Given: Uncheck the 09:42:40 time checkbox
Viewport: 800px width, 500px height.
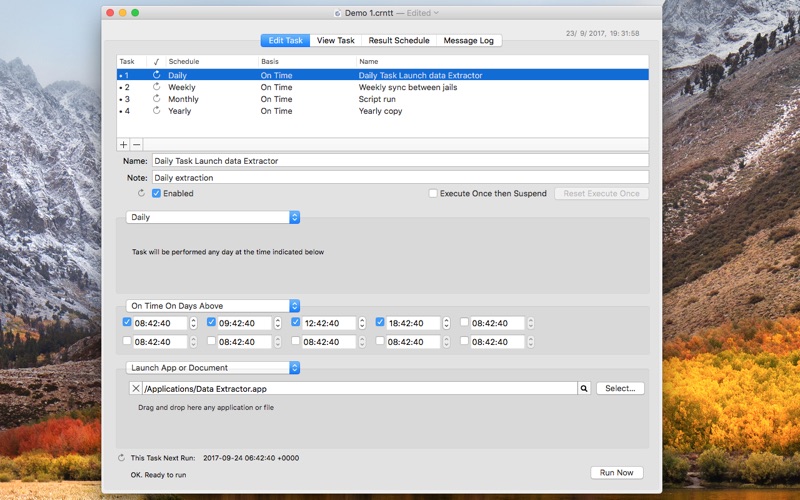Looking at the screenshot, I should [211, 322].
